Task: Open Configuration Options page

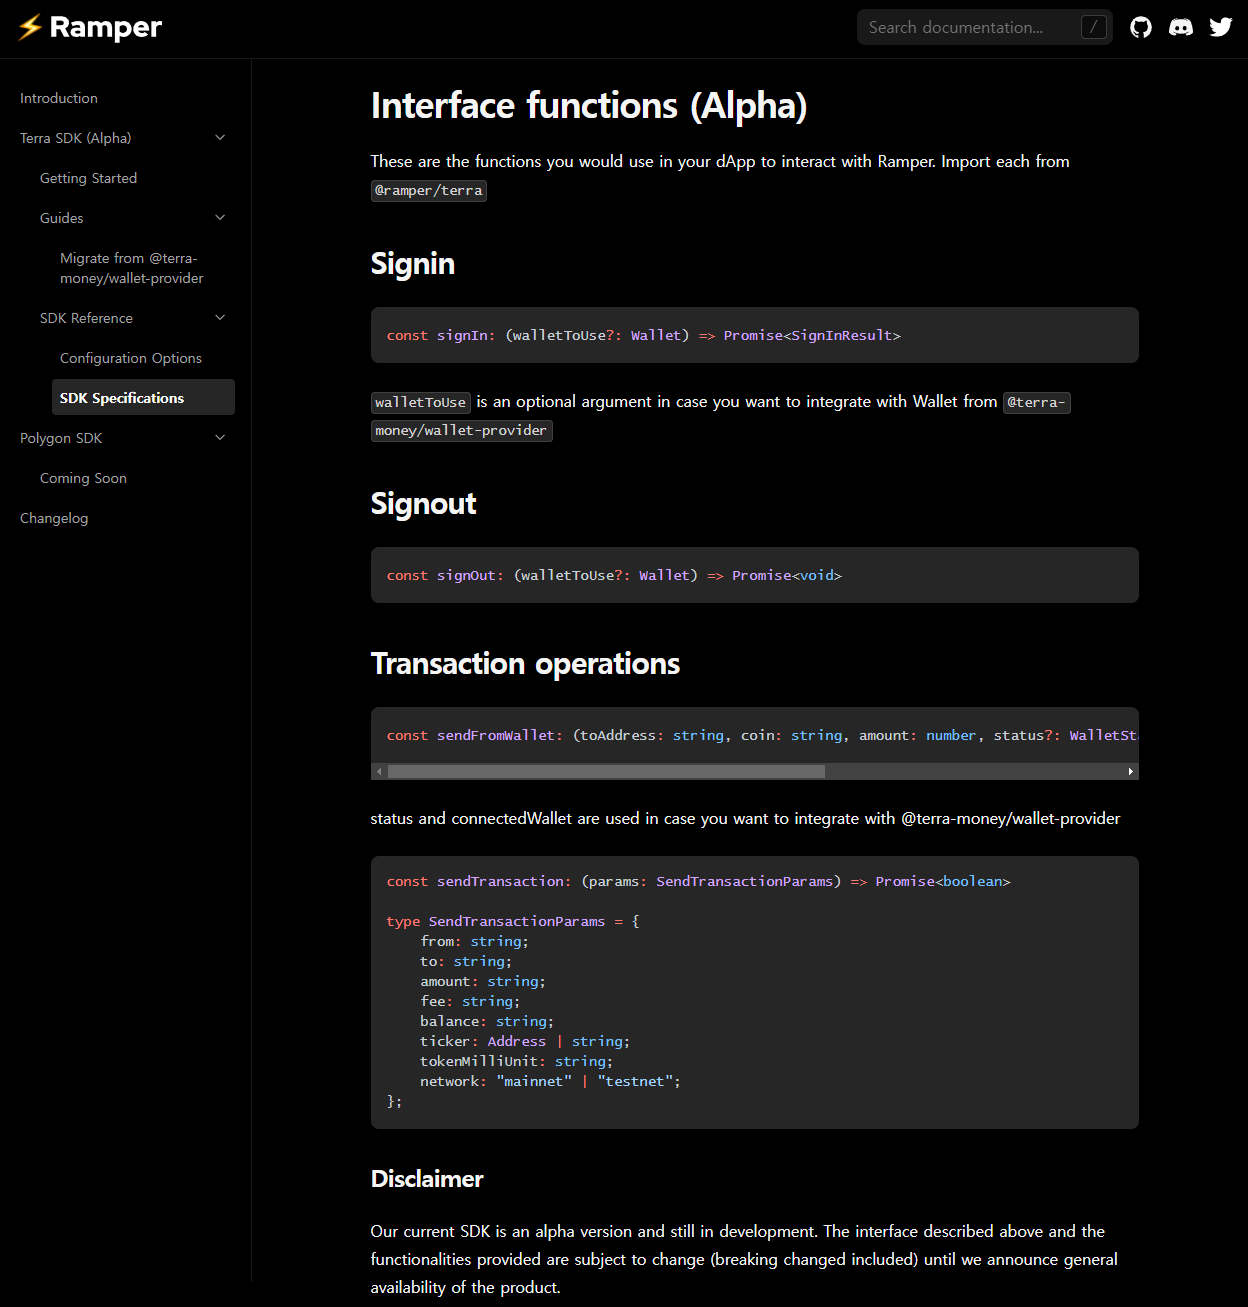Action: [131, 358]
